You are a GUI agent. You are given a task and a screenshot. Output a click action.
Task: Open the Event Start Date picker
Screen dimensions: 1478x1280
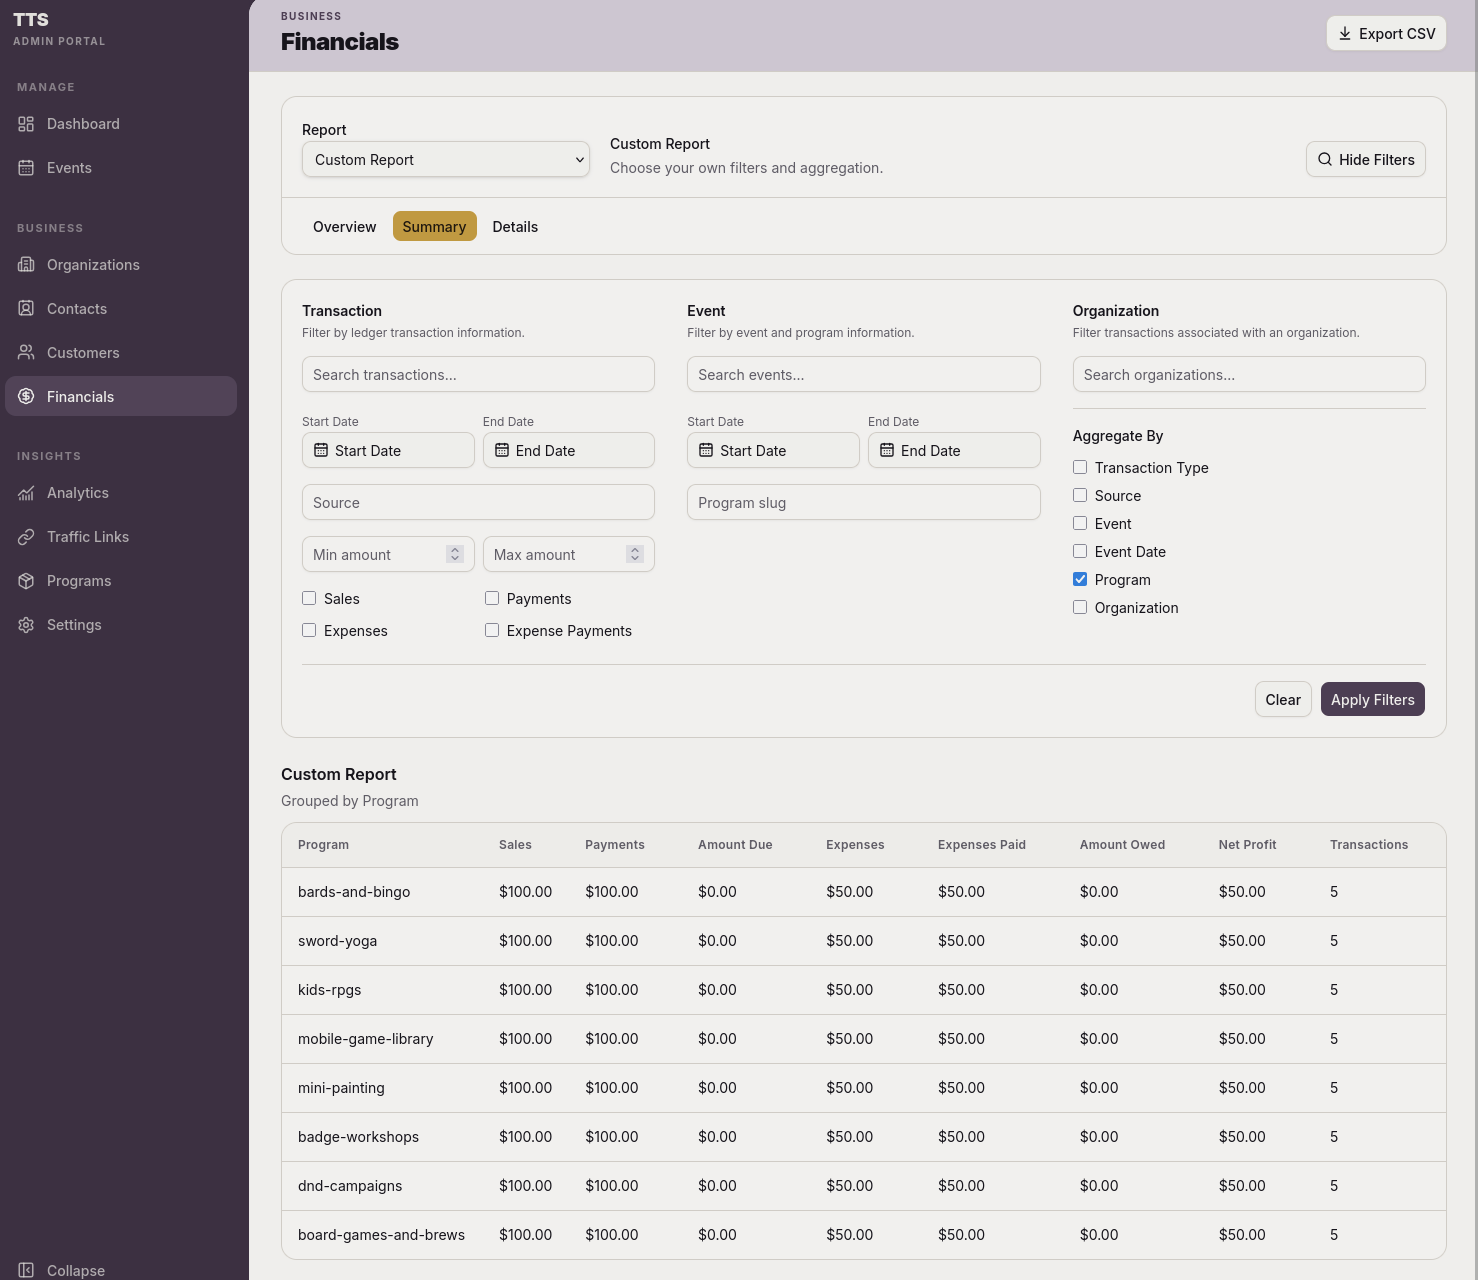click(x=773, y=450)
